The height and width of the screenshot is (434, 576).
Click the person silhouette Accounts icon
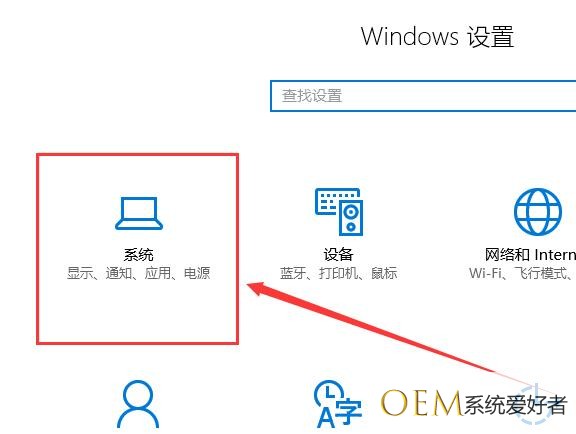(138, 404)
